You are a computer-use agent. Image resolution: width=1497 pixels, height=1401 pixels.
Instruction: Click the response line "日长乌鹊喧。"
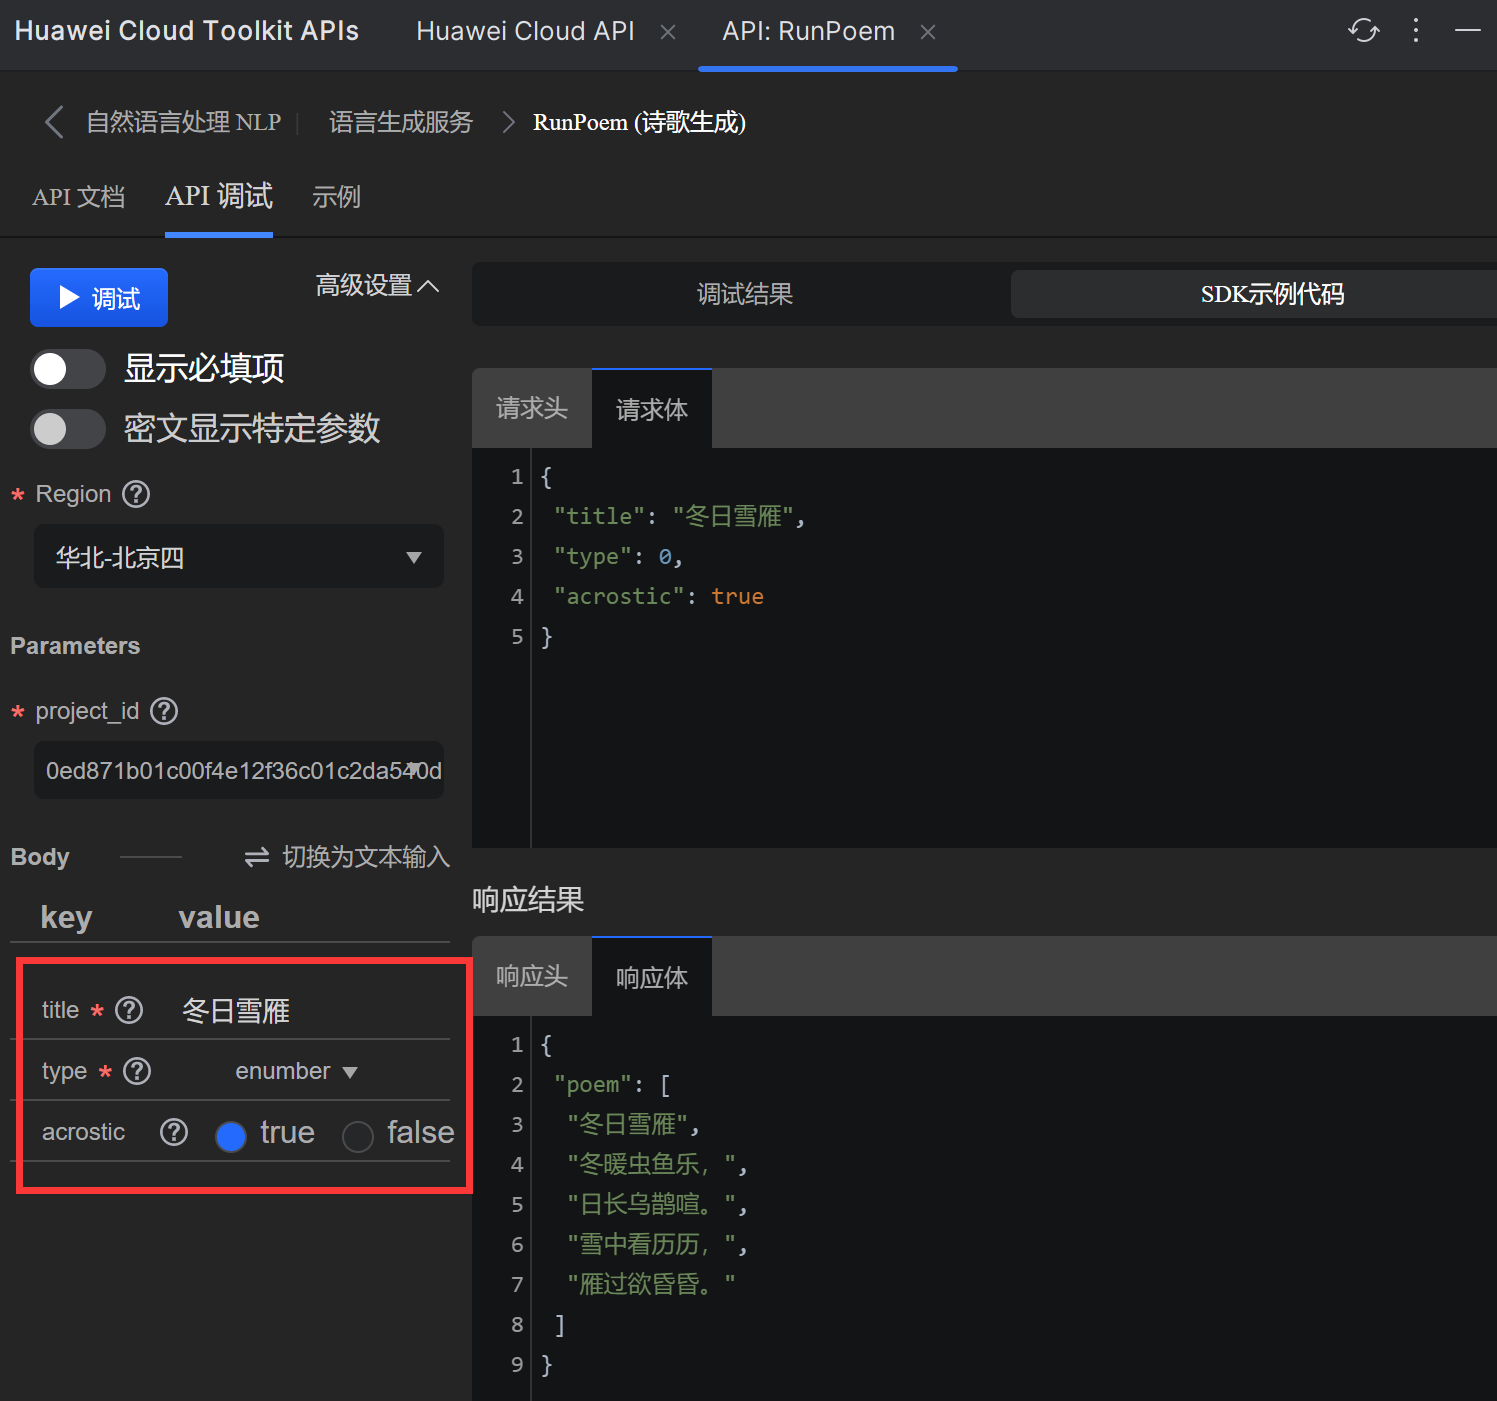[x=656, y=1204]
